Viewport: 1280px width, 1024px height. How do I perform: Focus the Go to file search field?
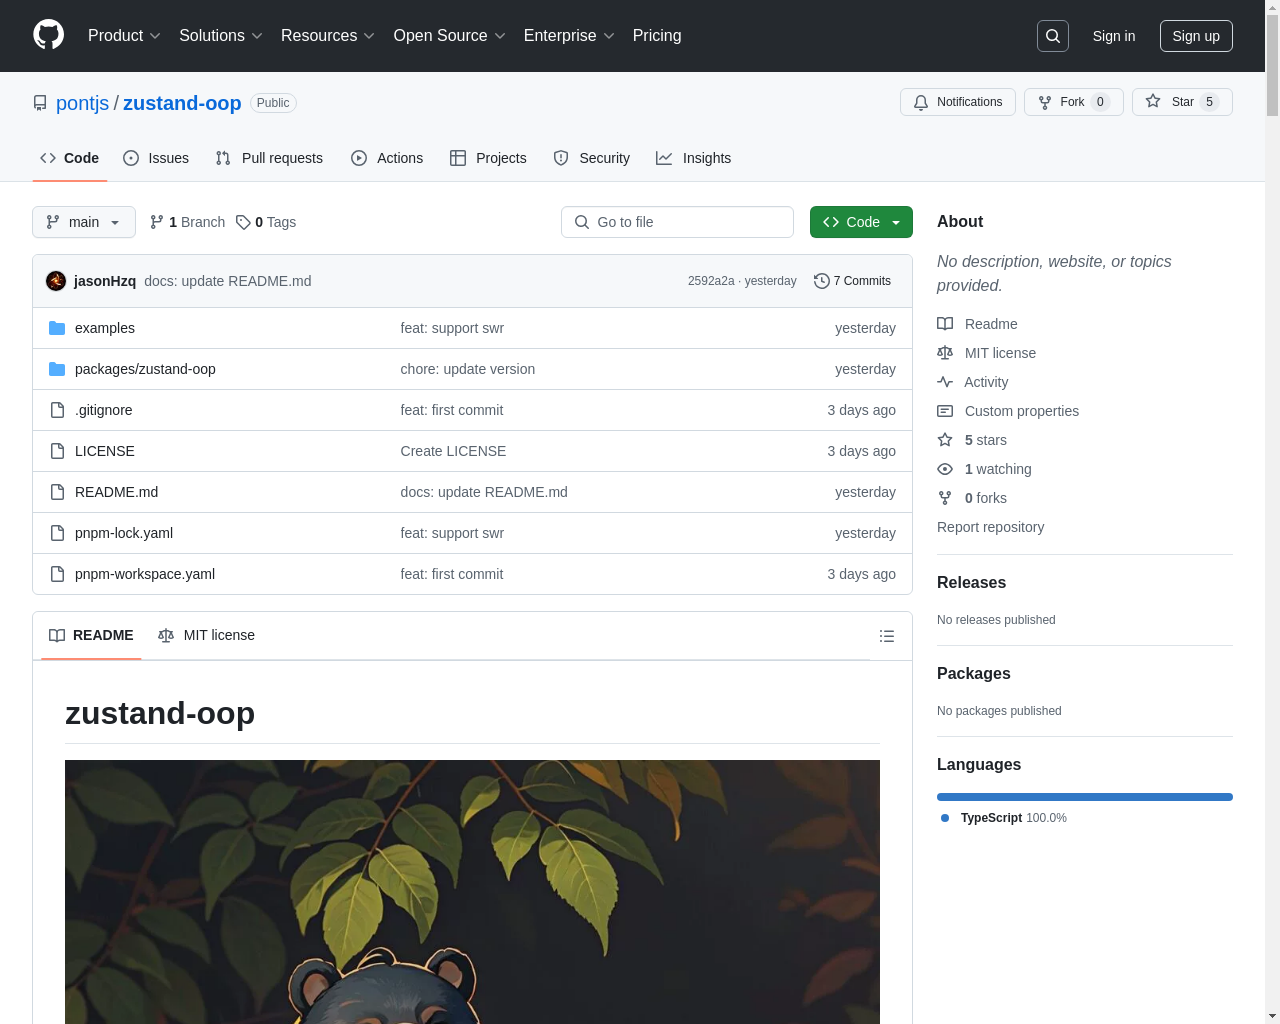(677, 222)
